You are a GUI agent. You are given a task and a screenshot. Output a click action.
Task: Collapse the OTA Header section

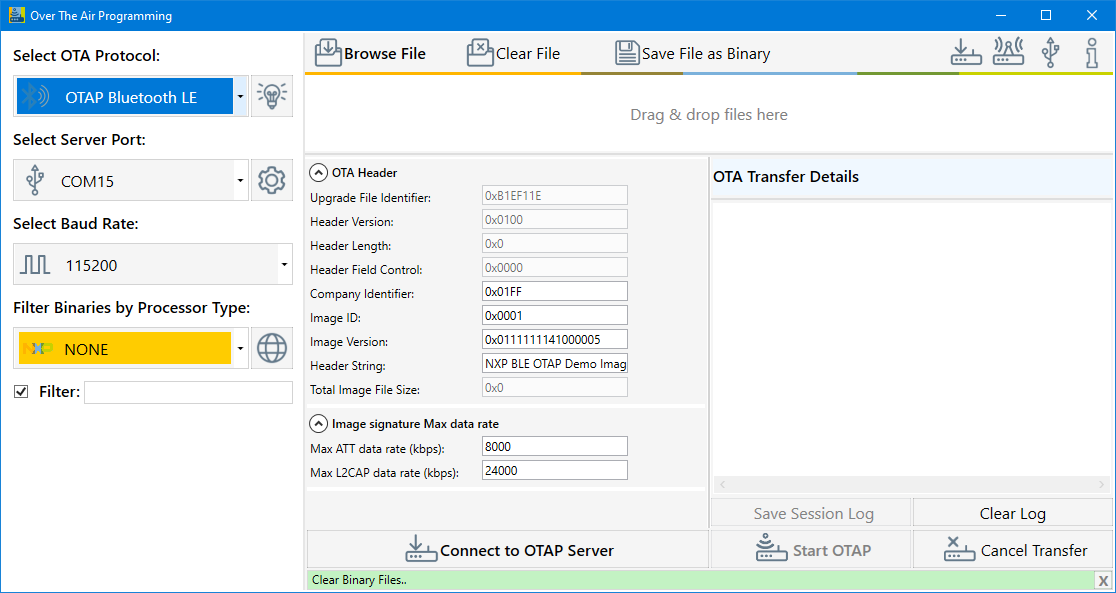point(318,172)
